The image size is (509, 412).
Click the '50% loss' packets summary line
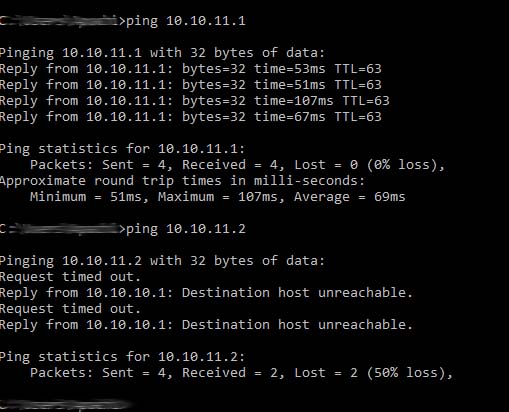[241, 373]
